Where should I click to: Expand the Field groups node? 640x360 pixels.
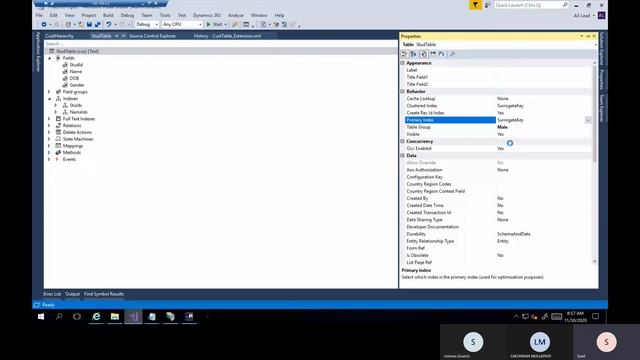point(49,92)
